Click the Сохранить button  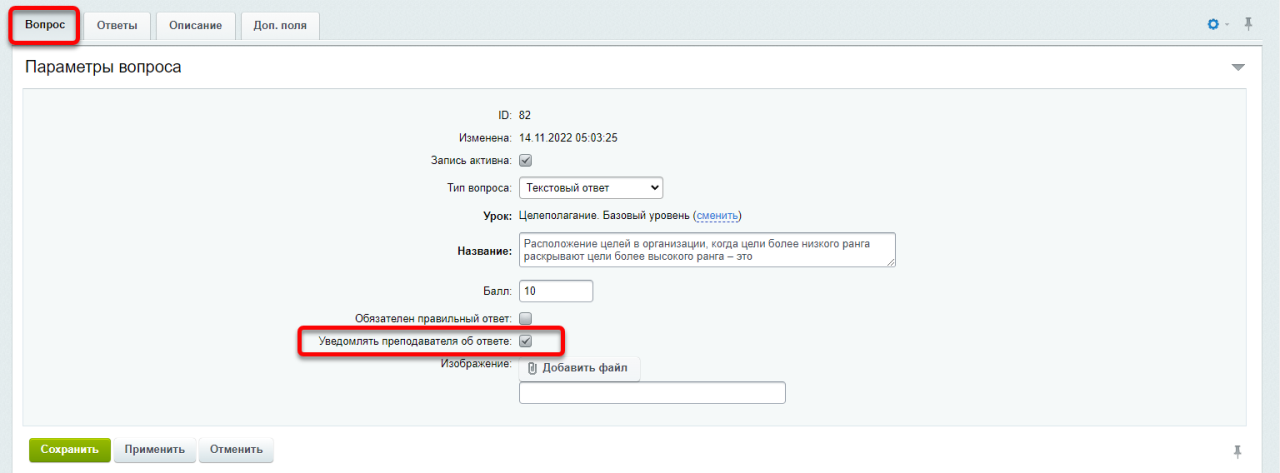pos(69,449)
